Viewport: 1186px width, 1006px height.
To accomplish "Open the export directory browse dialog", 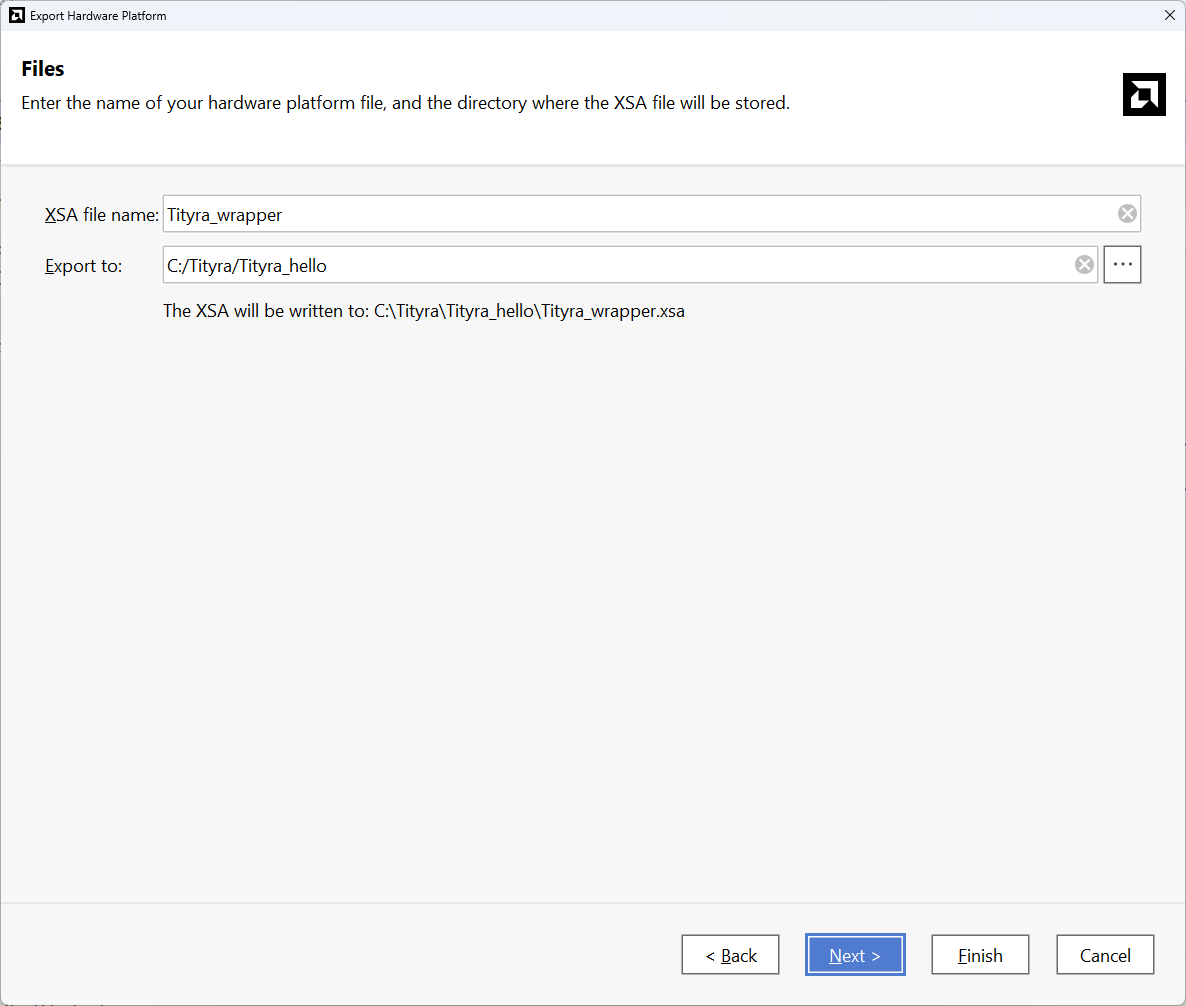I will [1122, 265].
